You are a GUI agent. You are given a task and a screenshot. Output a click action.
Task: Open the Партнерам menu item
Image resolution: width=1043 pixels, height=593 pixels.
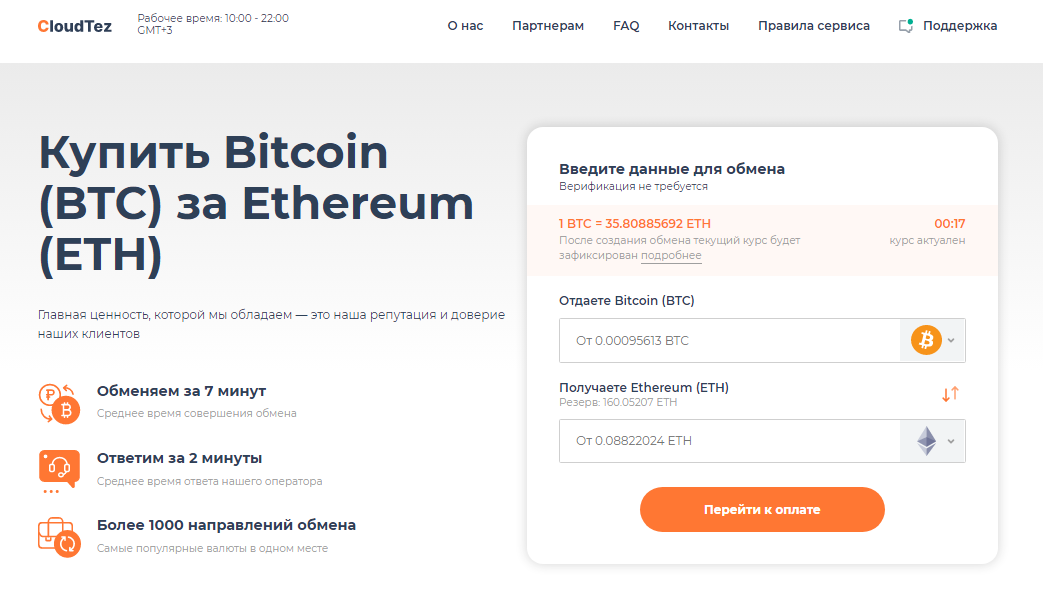click(x=548, y=26)
